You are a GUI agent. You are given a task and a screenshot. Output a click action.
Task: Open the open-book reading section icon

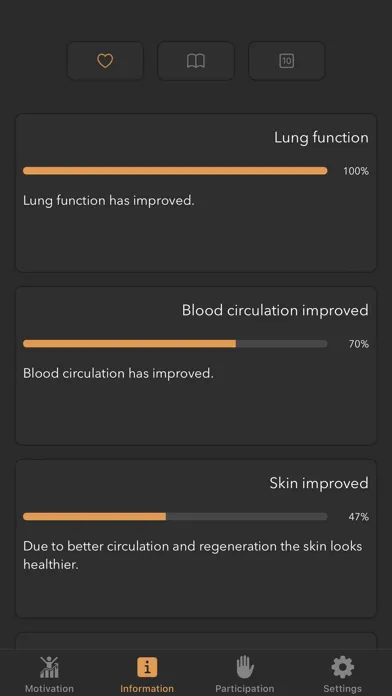pos(196,61)
